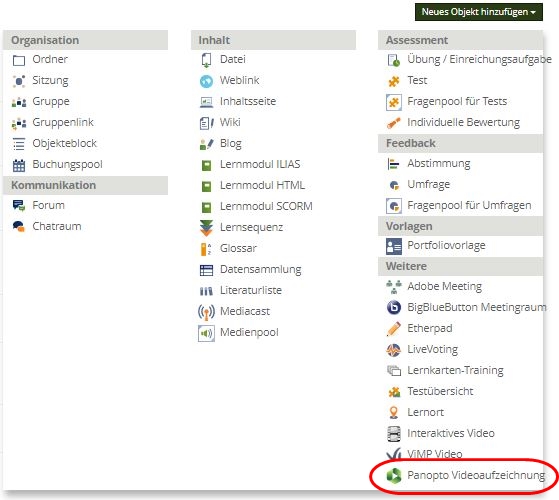559x500 pixels.
Task: Select Lernmodul SCORM menu entry
Action: click(266, 206)
